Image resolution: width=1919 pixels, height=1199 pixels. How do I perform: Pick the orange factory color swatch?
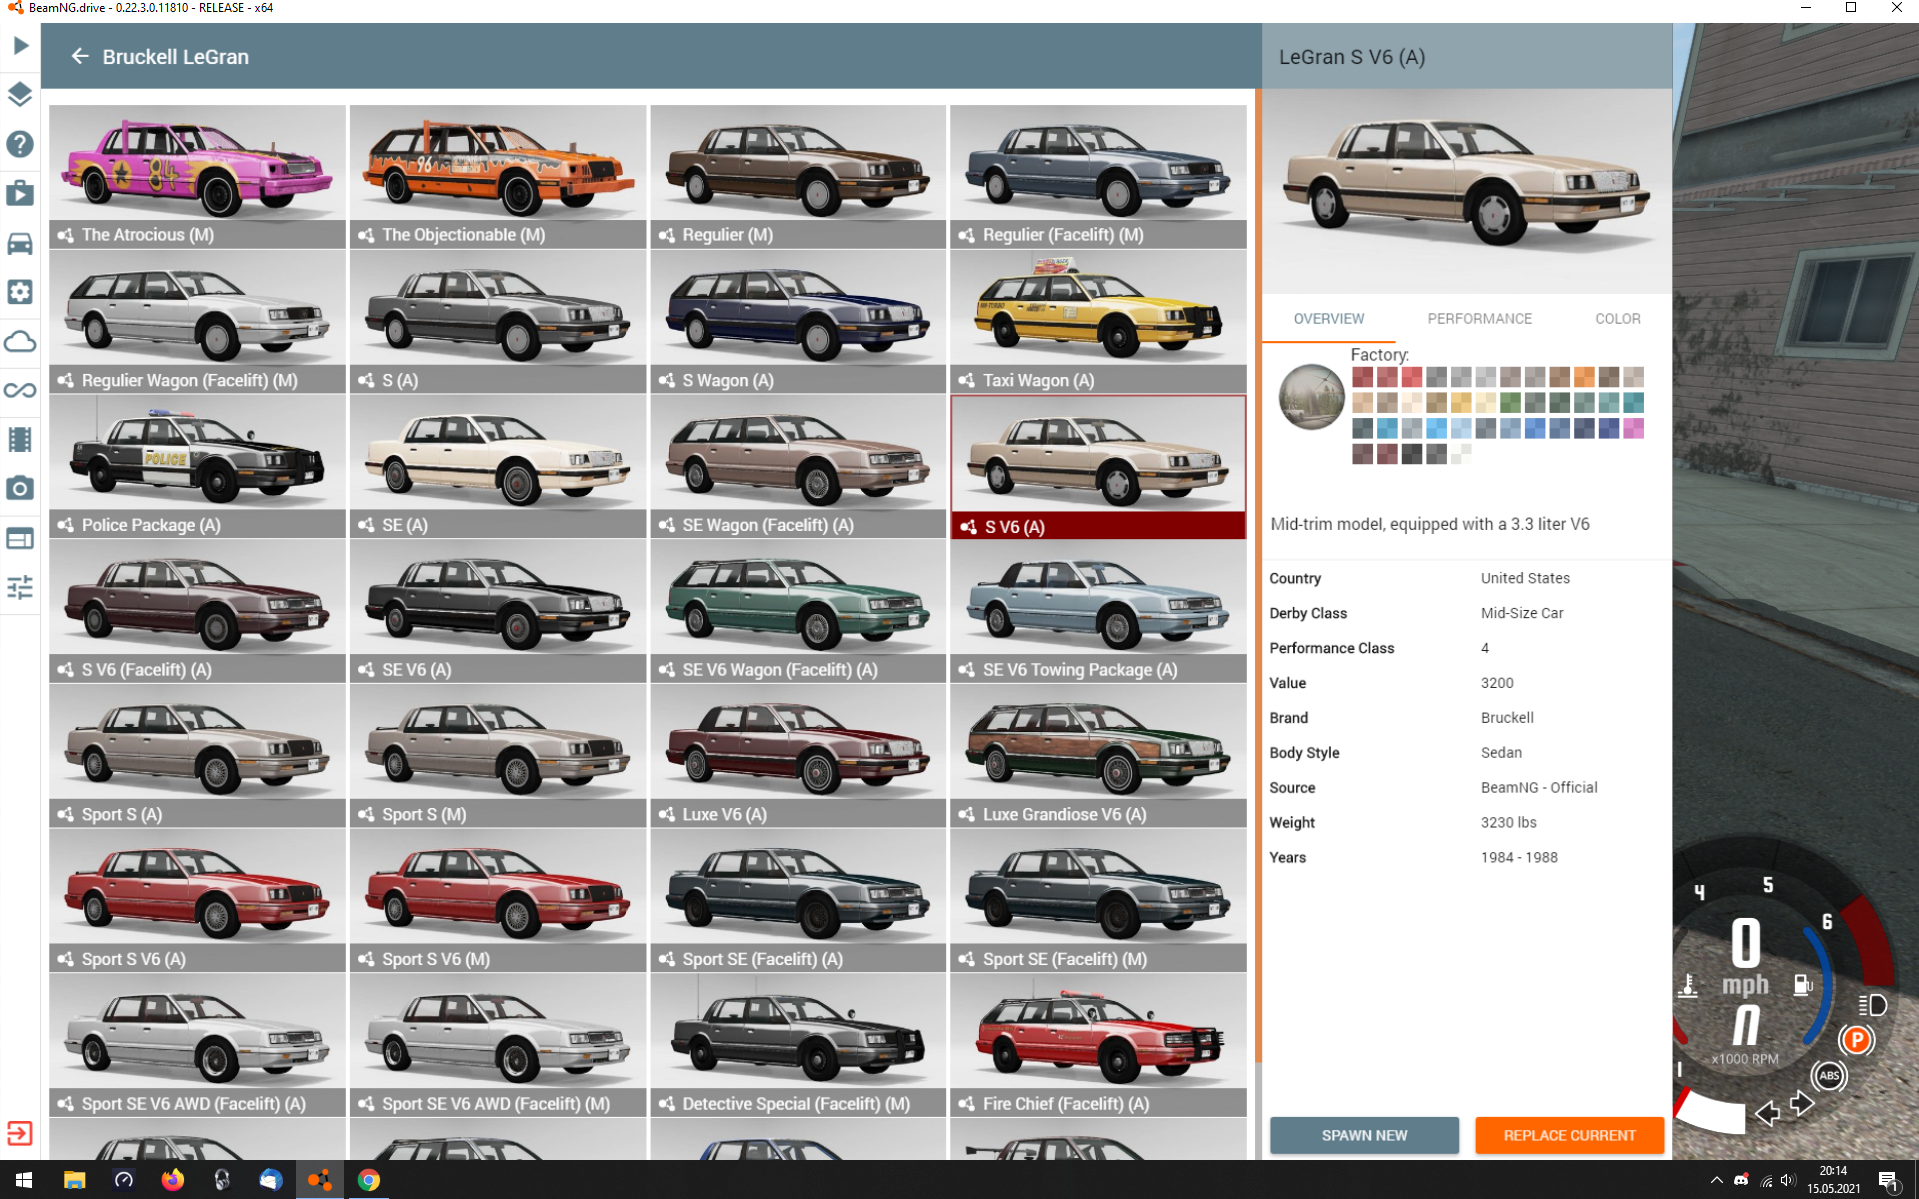pos(1584,377)
